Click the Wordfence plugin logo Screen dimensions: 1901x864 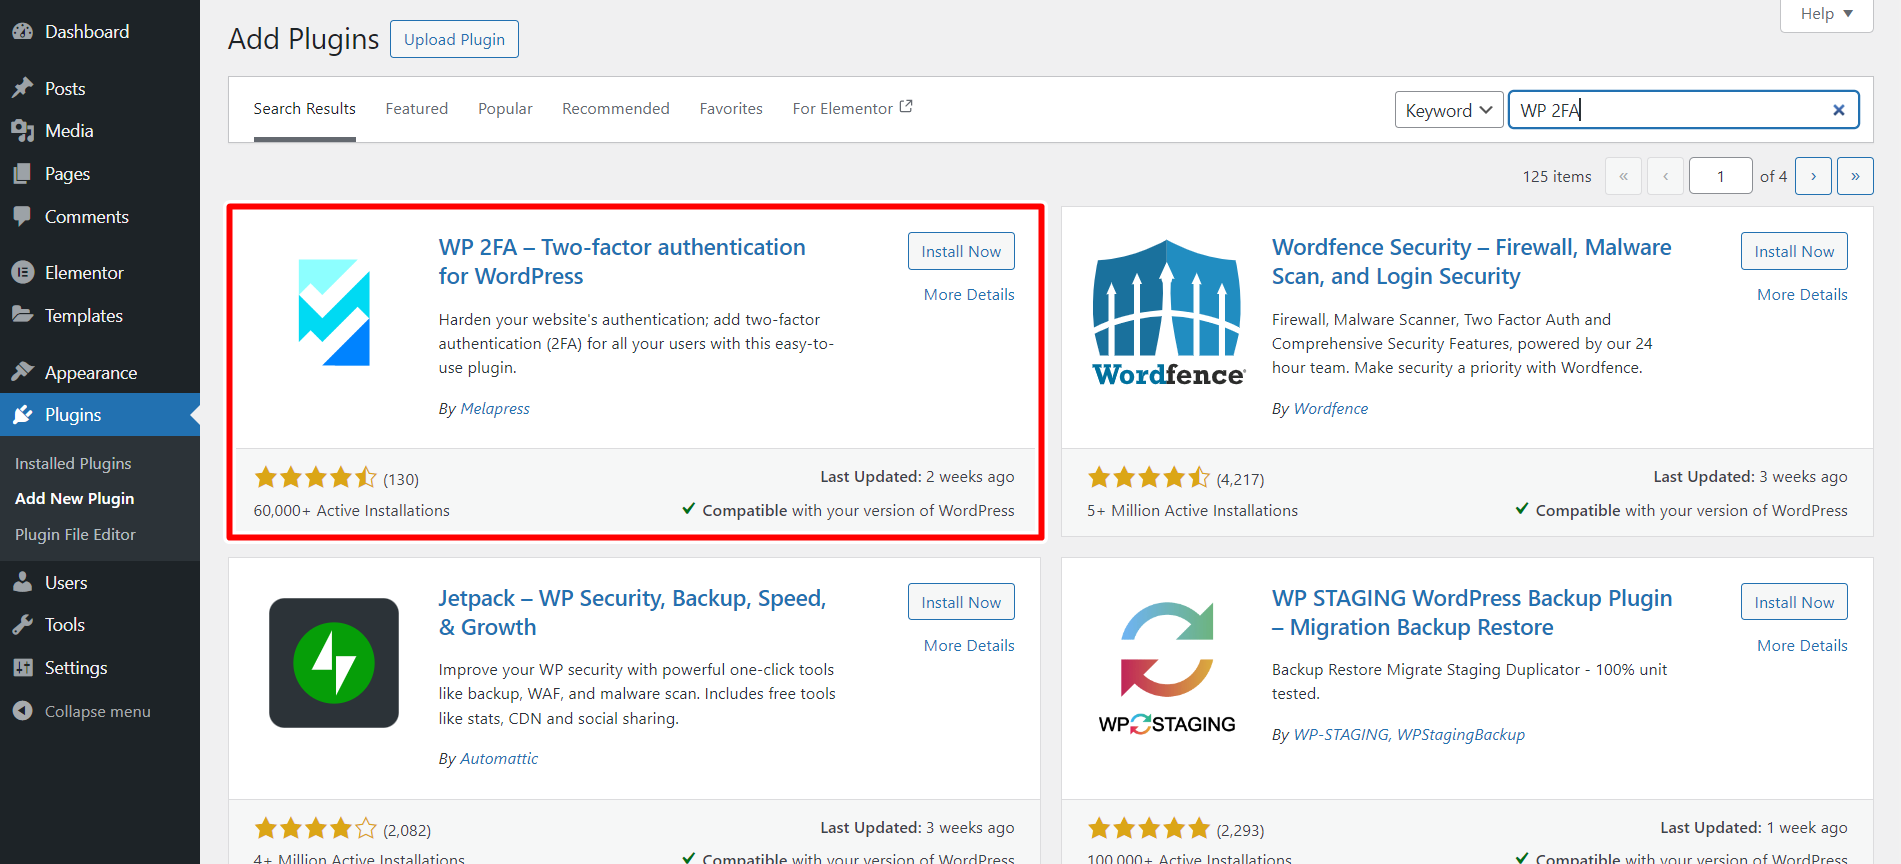tap(1167, 313)
